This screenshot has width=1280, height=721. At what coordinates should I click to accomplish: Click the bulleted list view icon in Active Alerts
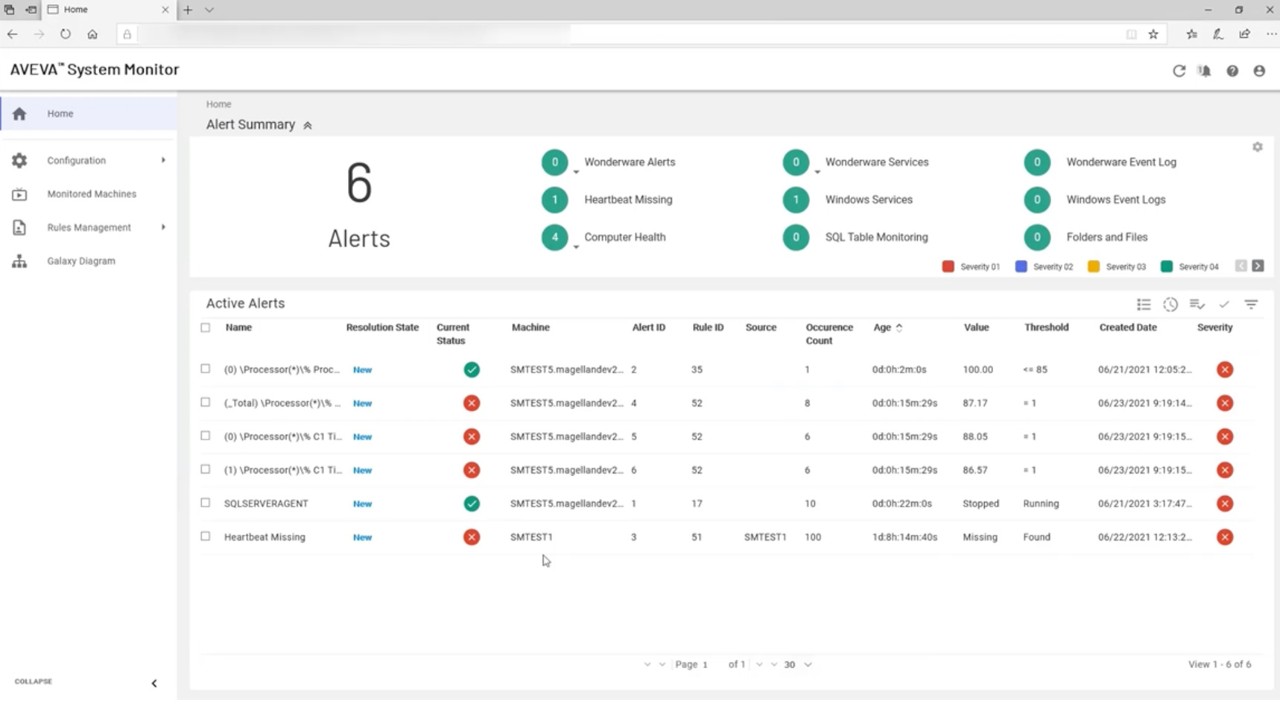[1143, 304]
